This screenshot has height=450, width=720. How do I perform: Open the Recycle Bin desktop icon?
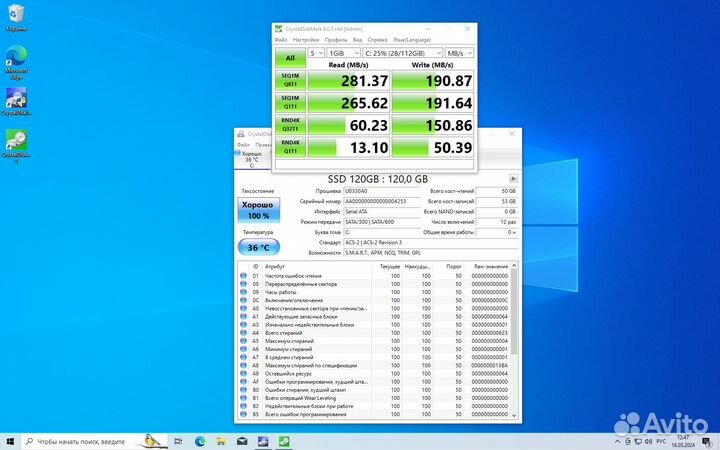tap(16, 17)
